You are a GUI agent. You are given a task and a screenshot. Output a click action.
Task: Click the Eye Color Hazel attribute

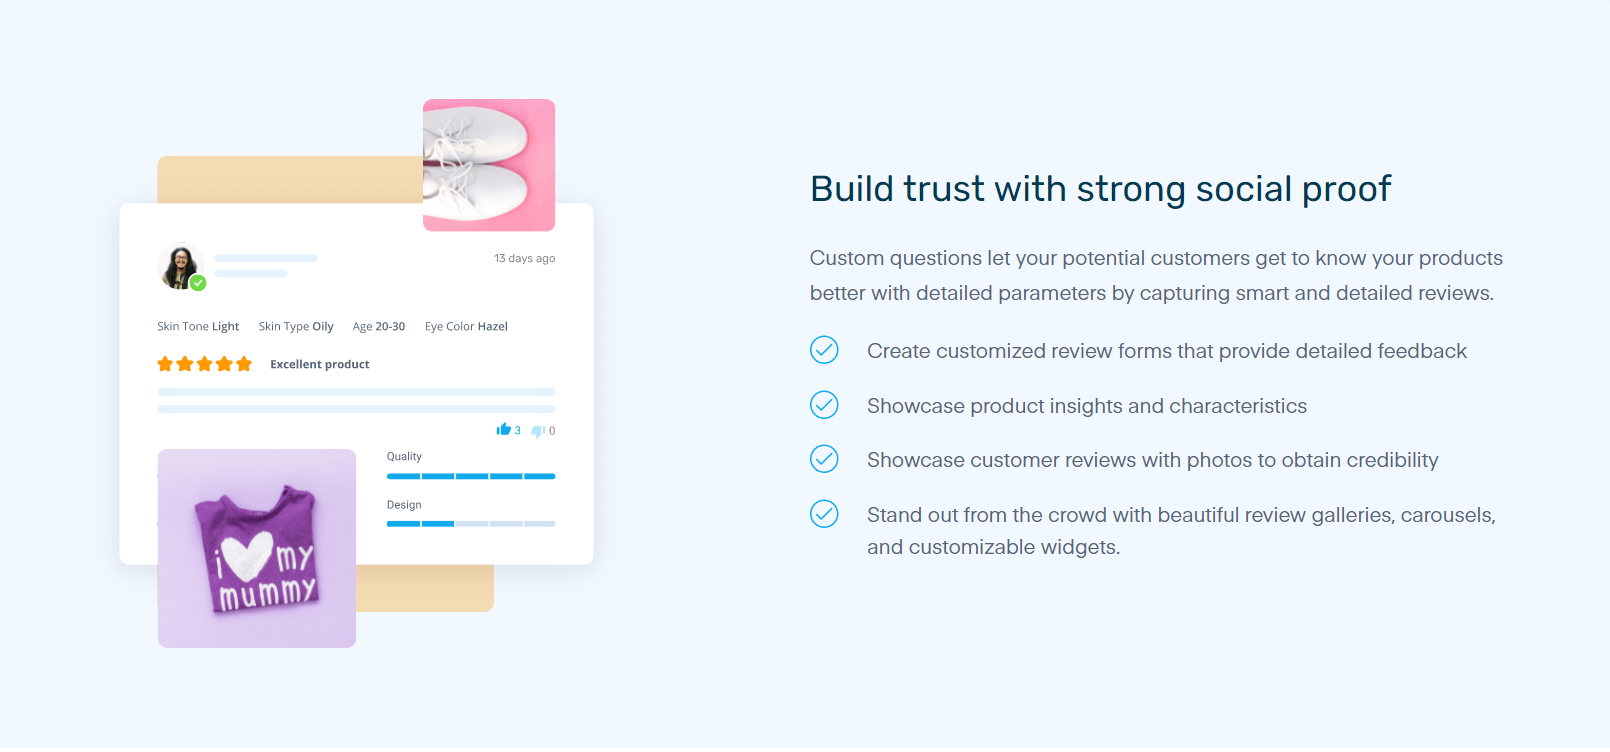(466, 326)
